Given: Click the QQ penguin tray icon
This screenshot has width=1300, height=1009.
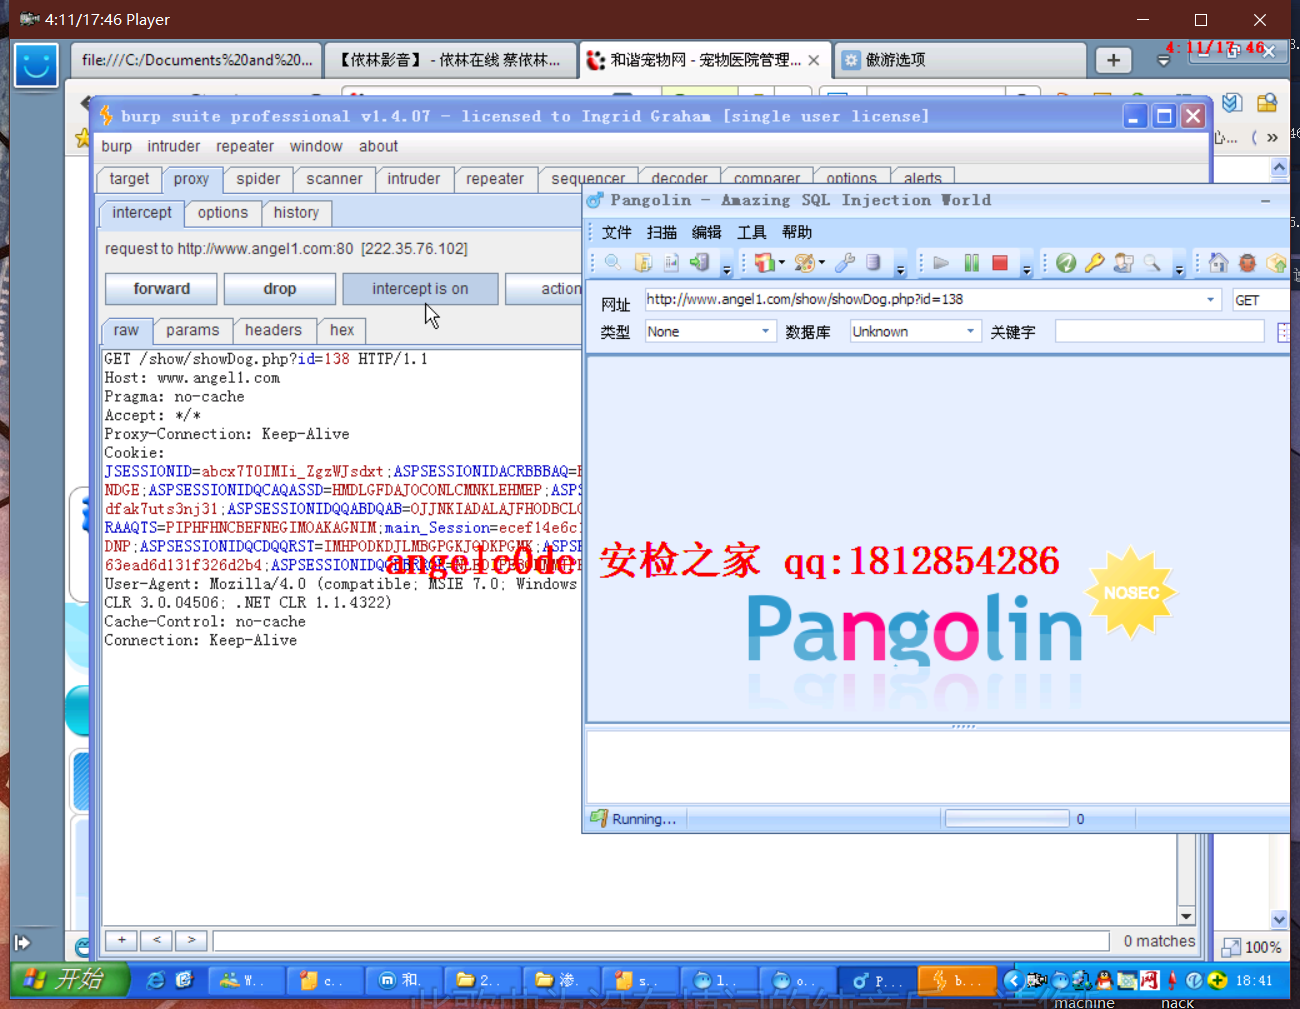Looking at the screenshot, I should [x=1103, y=981].
